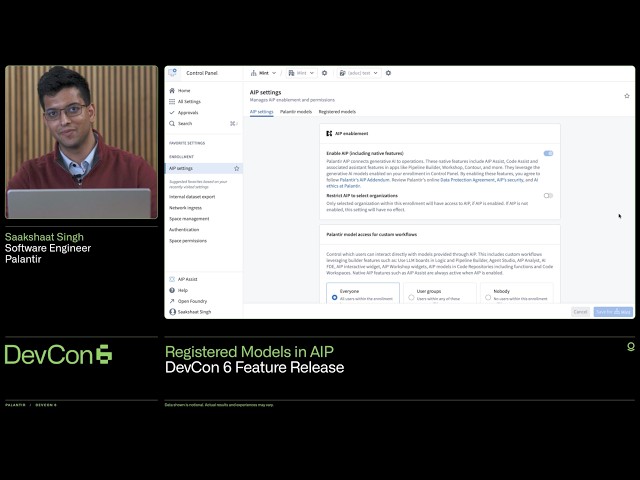Screen dimensions: 640x480
Task: Click 'Palantir model access for custom workflows' heading
Action: click(371, 235)
